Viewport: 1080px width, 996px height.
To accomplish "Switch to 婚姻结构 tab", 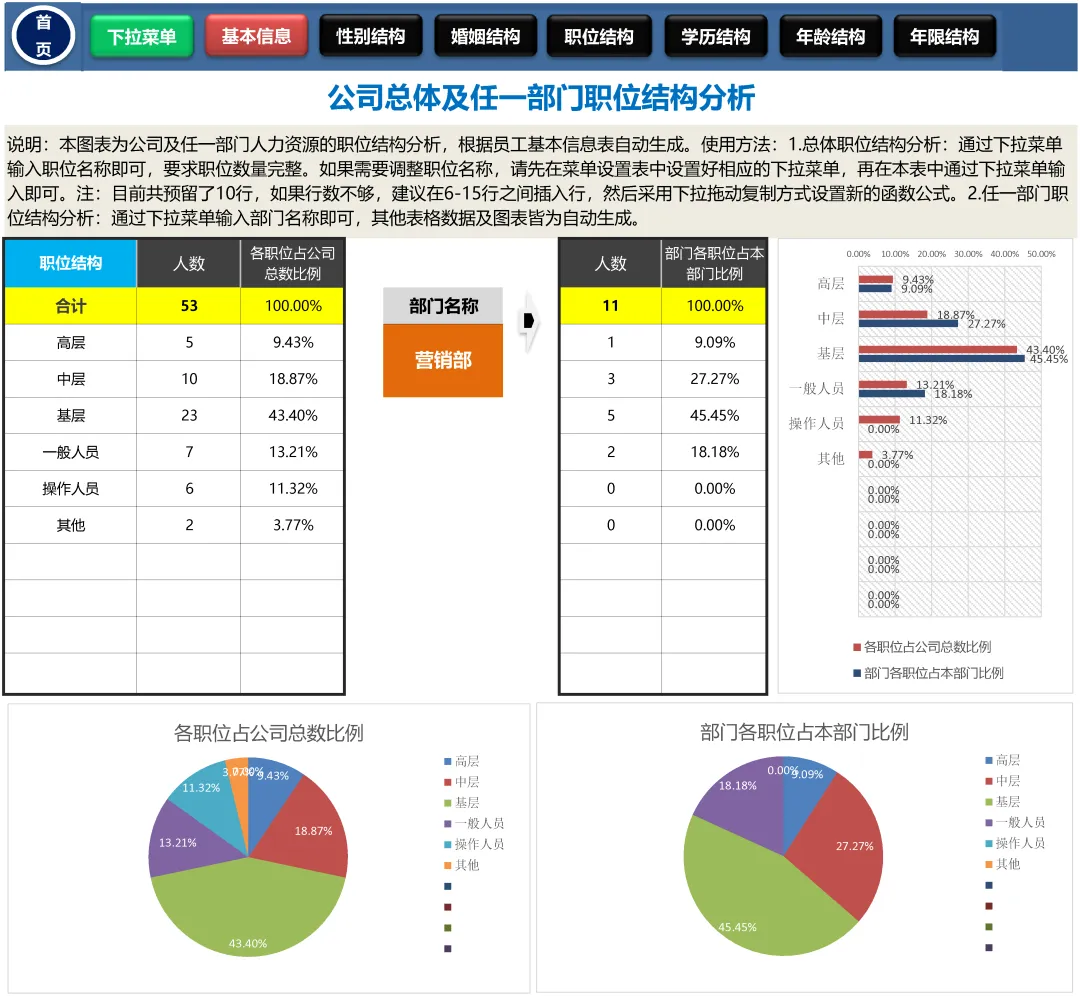I will click(x=486, y=36).
